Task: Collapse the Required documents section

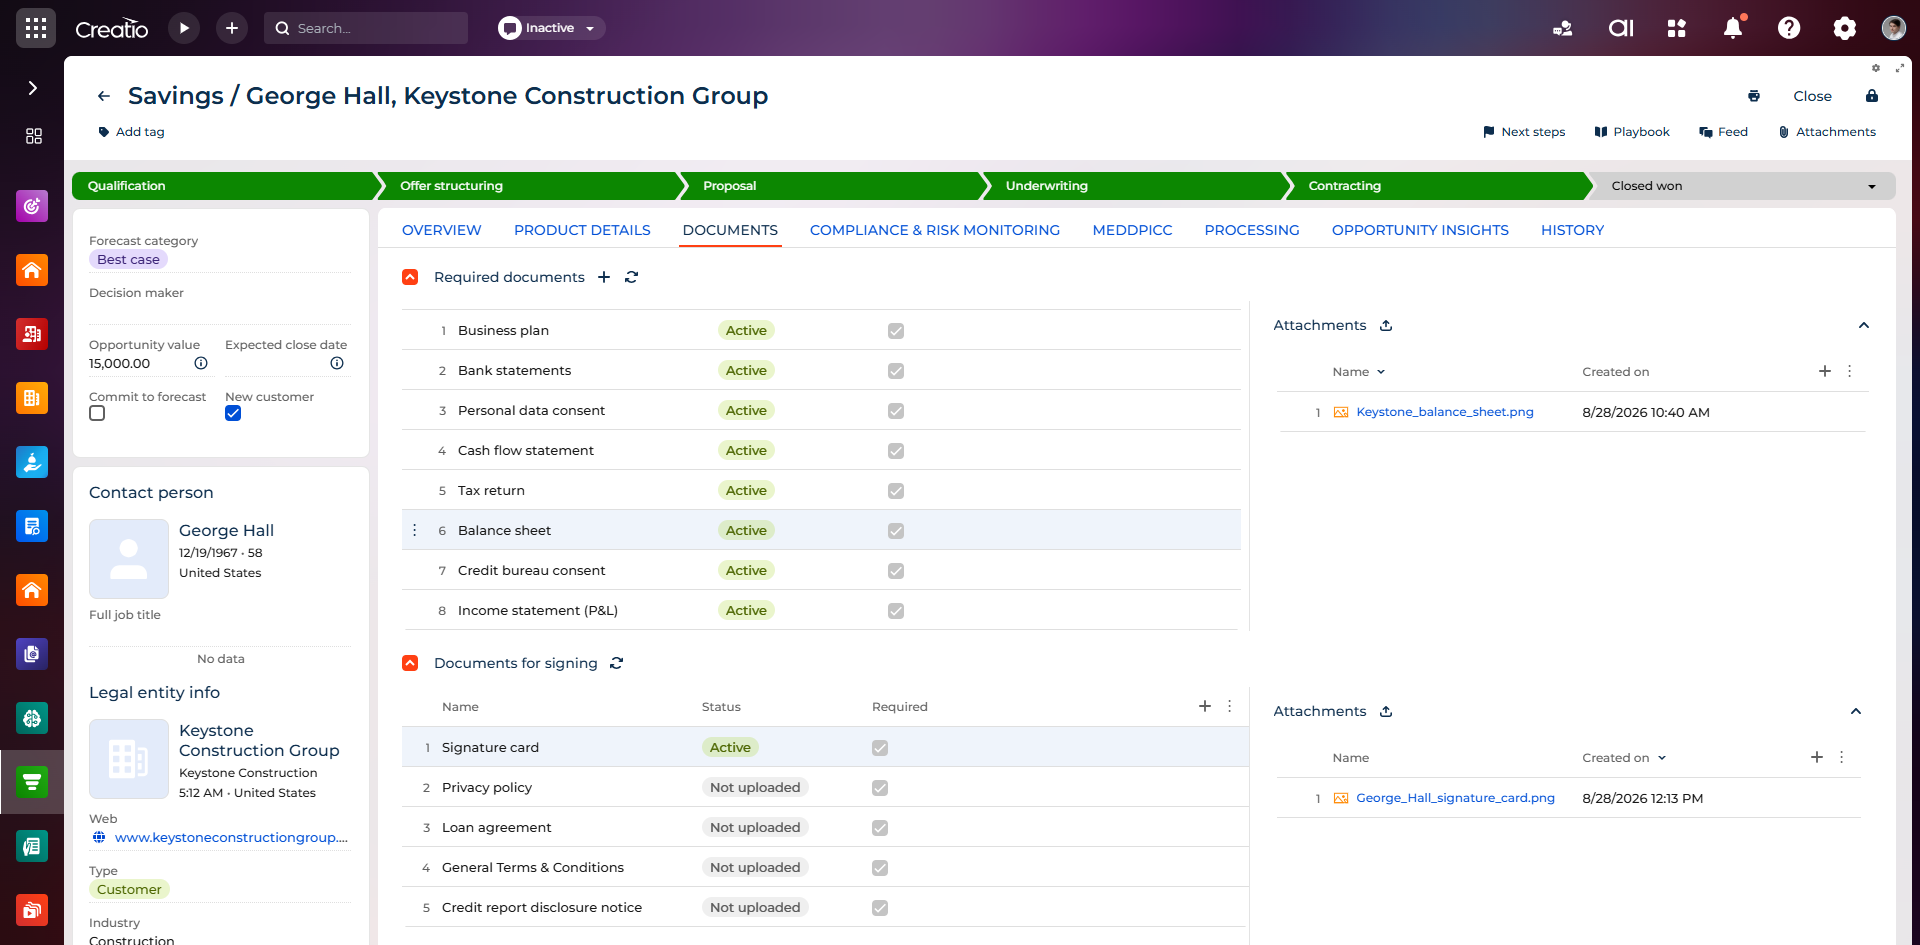Action: [410, 277]
